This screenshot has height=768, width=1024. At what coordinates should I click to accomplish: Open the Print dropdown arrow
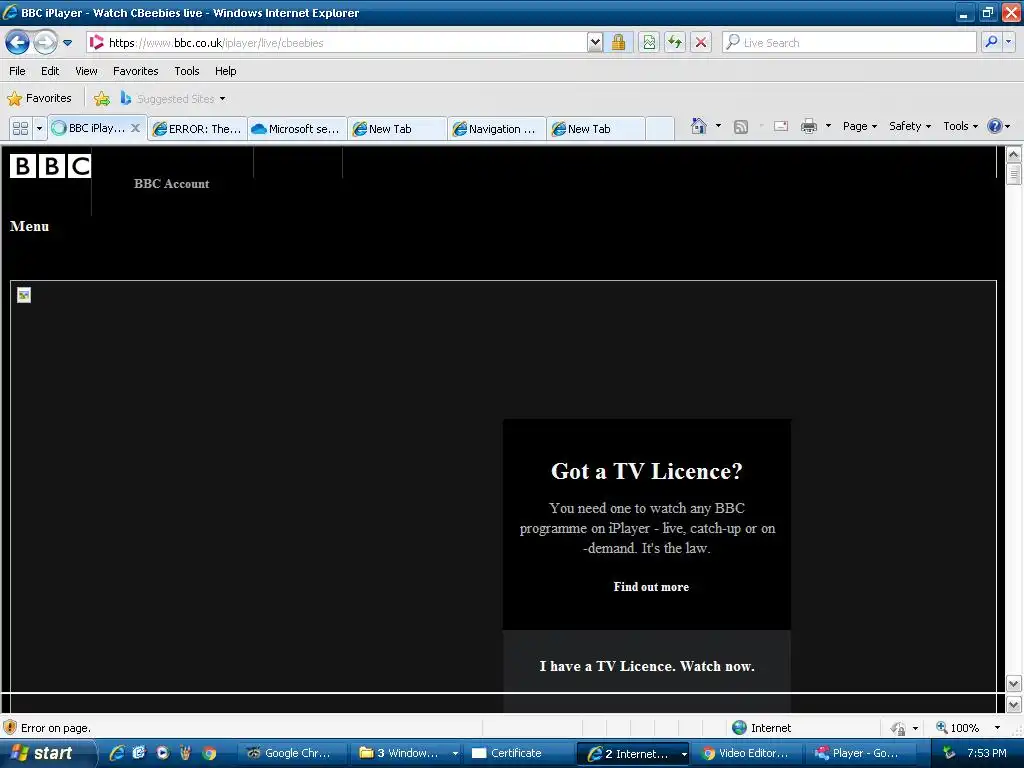(828, 126)
